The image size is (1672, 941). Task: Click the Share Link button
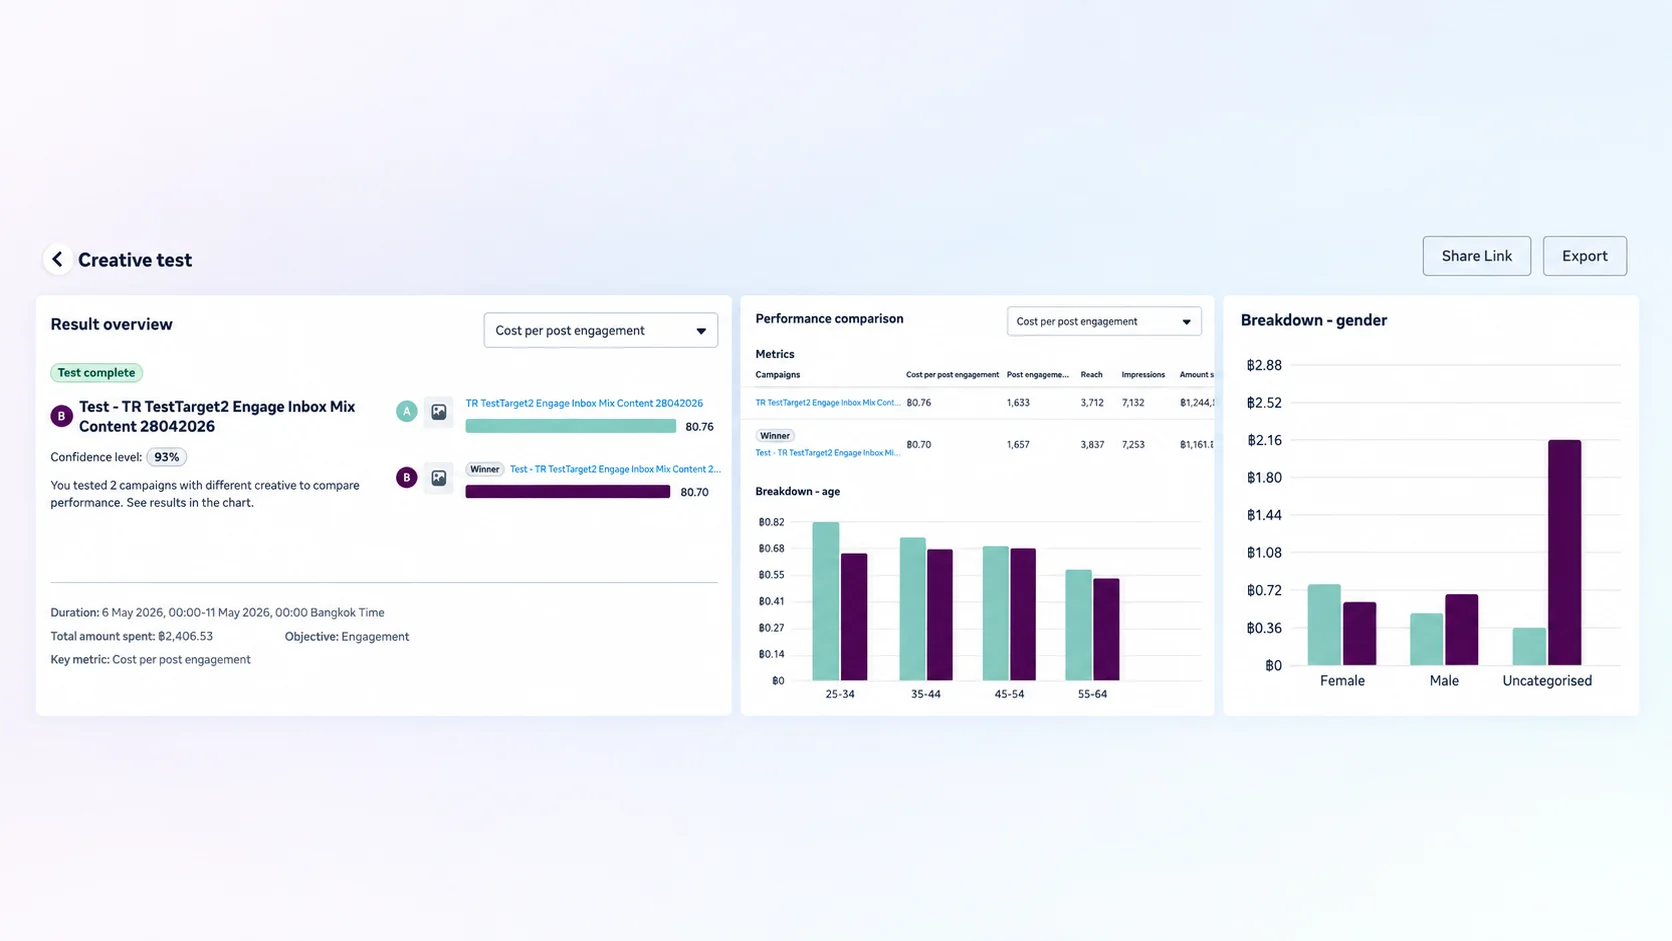coord(1476,256)
